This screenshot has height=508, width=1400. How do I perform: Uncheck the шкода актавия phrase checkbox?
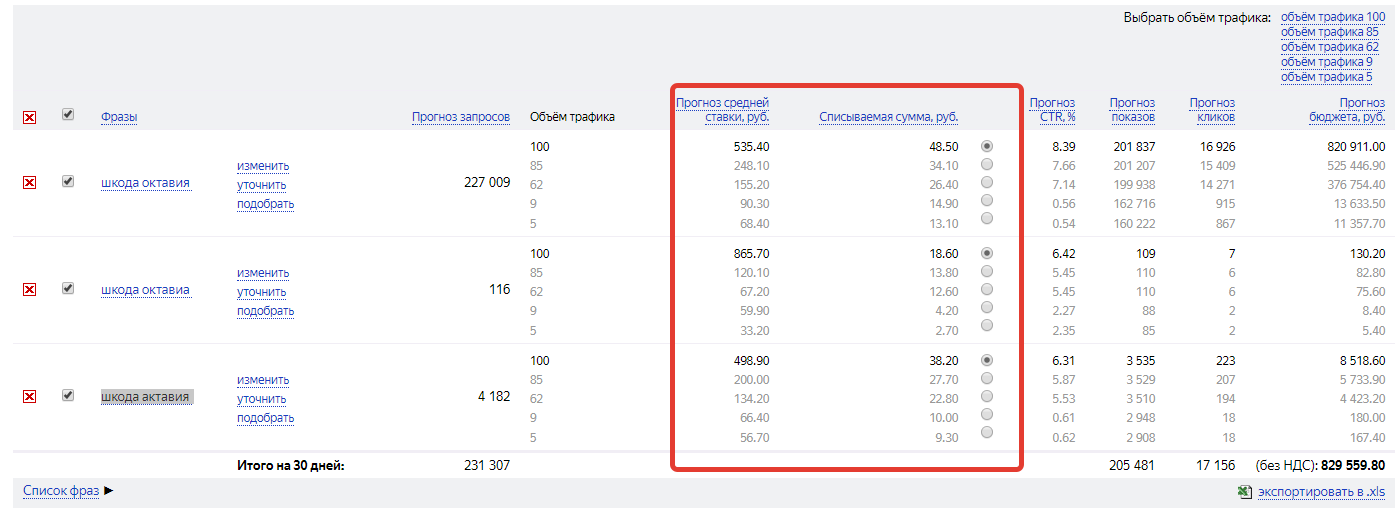click(x=68, y=395)
